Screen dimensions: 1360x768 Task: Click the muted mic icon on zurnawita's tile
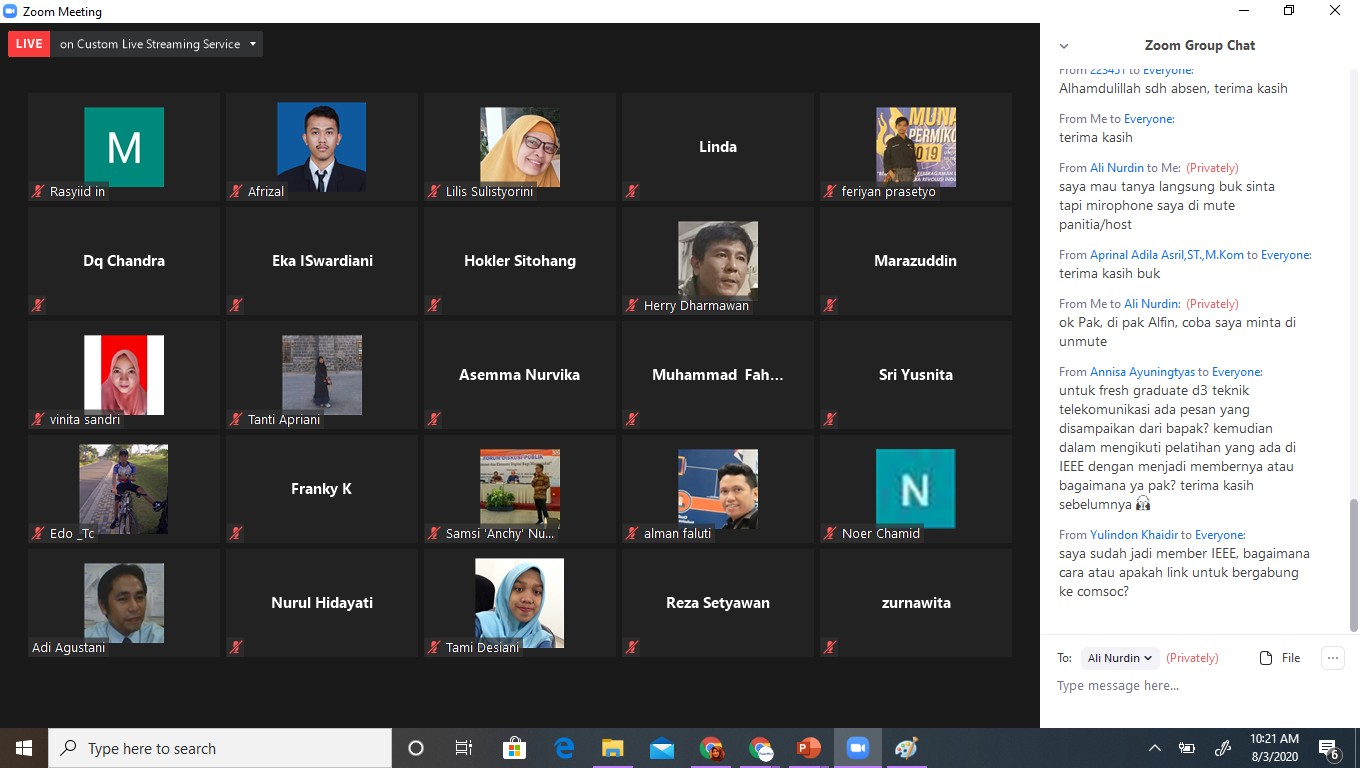point(829,648)
